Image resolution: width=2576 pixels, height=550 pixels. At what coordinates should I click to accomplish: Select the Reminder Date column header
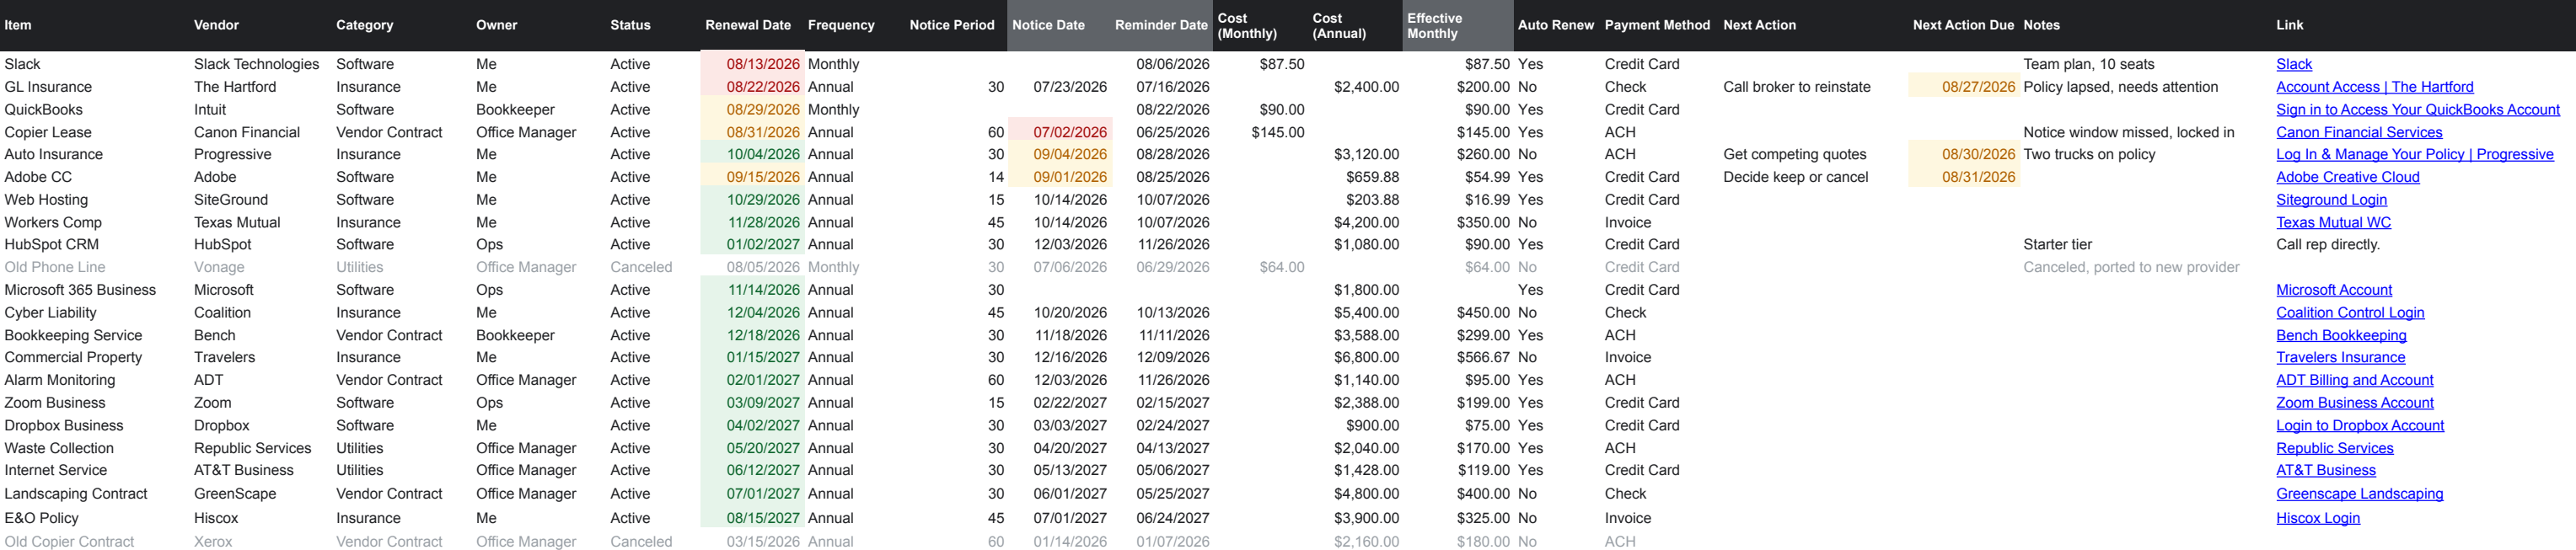coord(1160,25)
